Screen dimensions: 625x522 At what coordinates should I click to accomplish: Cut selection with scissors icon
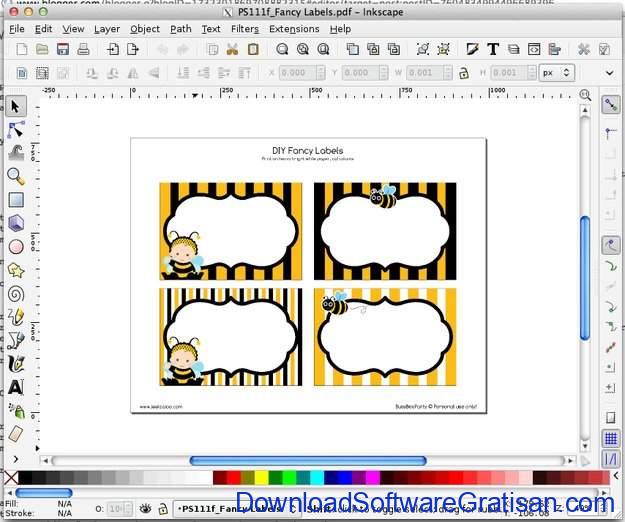(x=232, y=49)
